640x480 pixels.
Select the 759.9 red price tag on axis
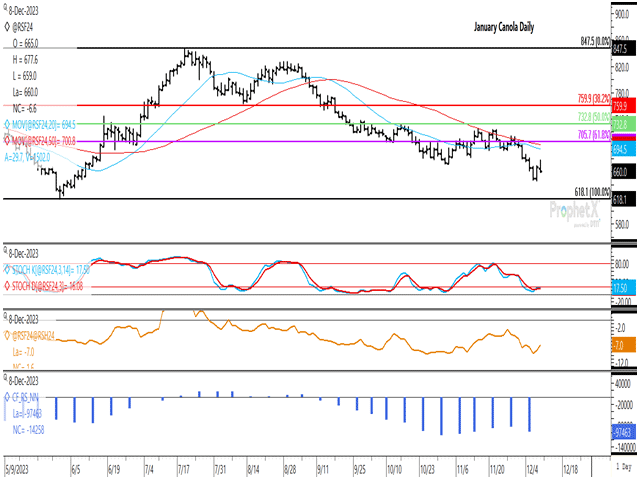tap(619, 105)
